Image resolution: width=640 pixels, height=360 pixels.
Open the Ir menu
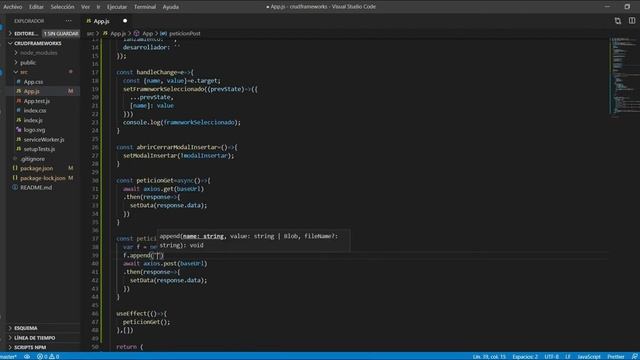98,7
